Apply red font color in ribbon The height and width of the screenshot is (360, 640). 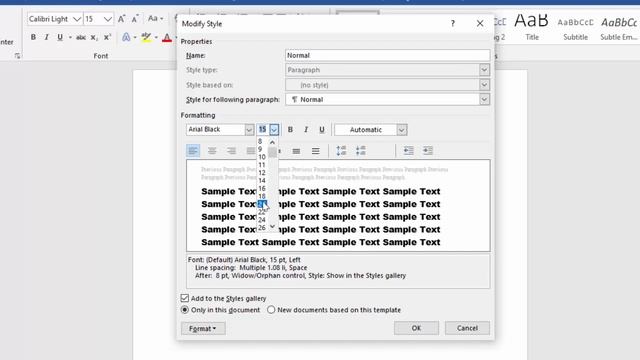pos(167,37)
